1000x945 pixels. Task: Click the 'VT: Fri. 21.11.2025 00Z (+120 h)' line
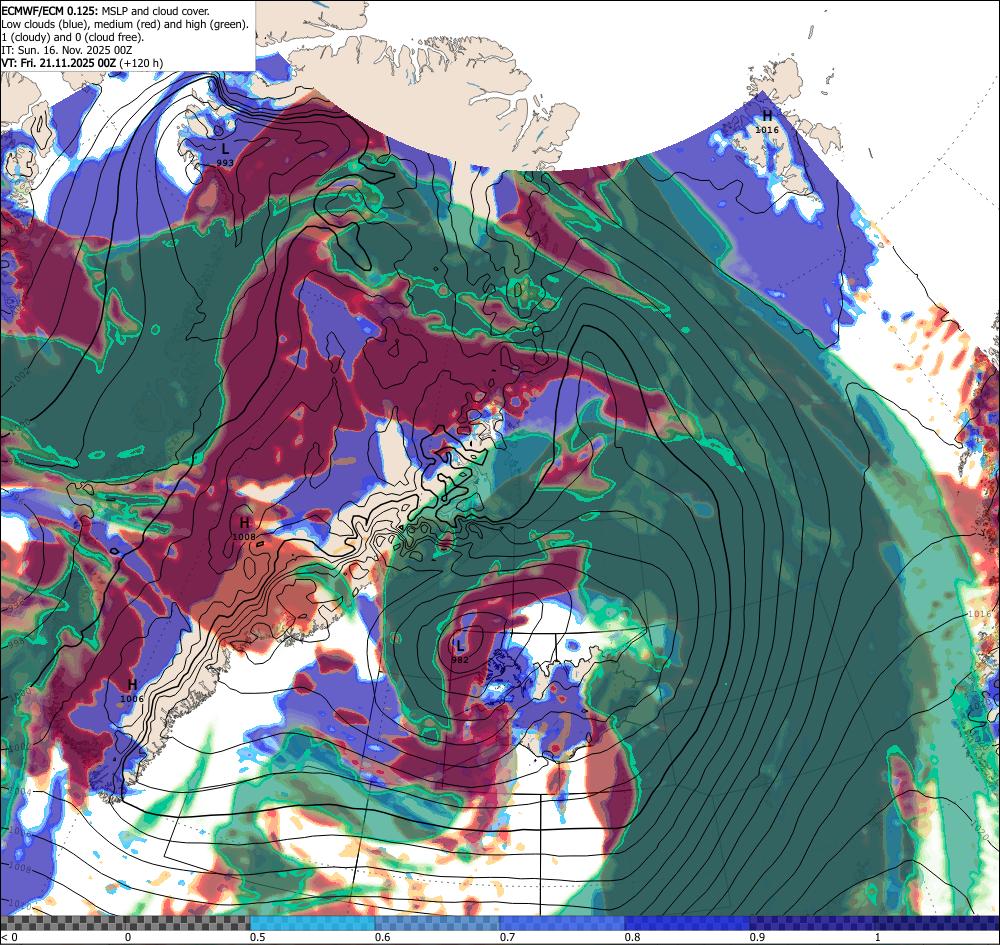pos(82,63)
